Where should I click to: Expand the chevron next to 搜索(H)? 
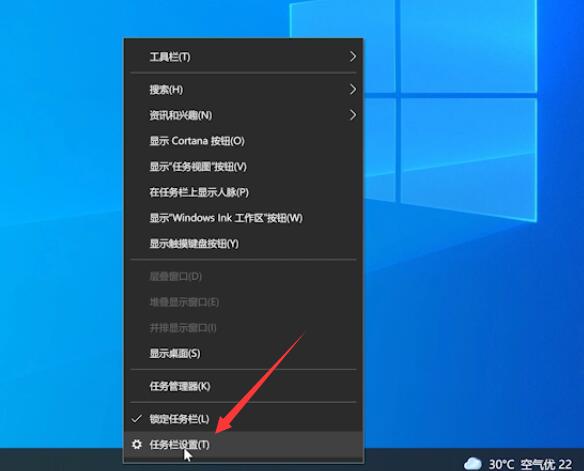(352, 89)
